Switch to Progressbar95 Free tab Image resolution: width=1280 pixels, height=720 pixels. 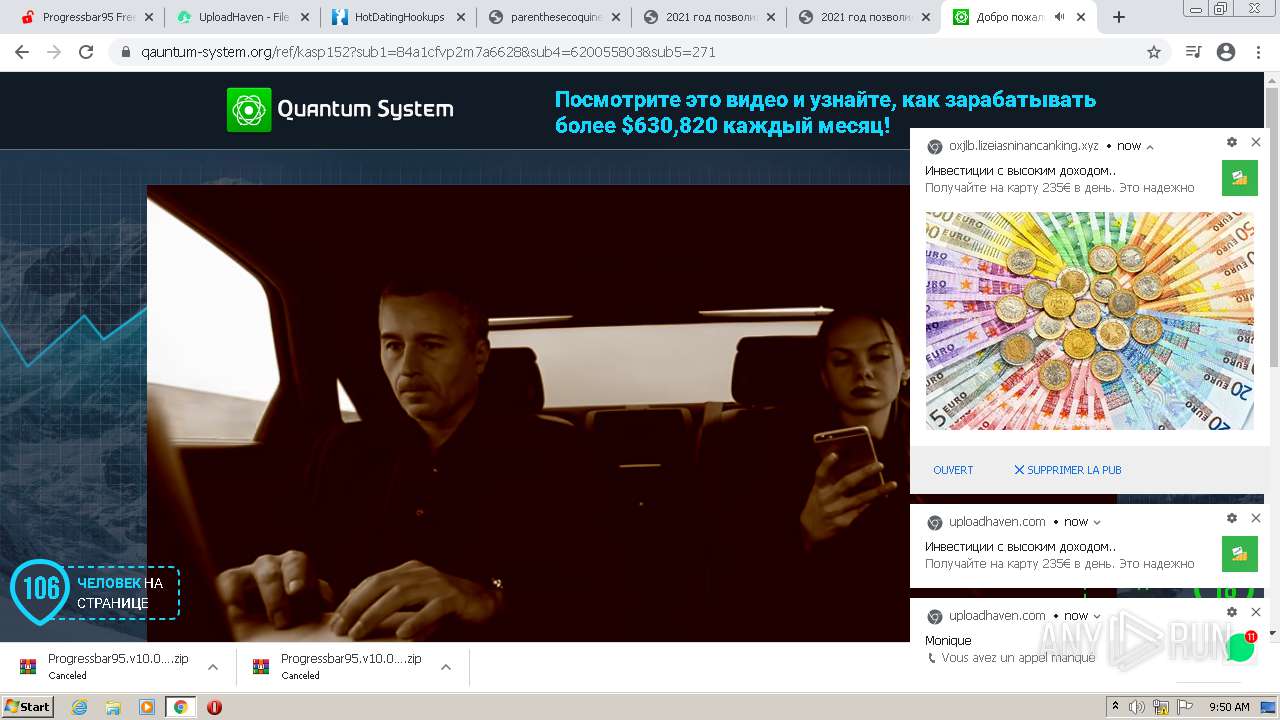(x=78, y=17)
